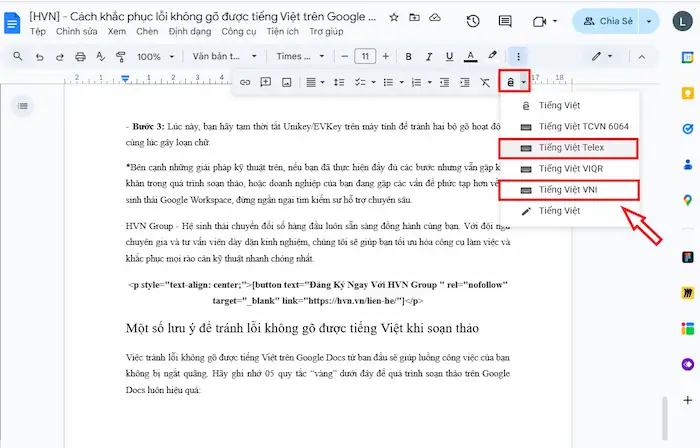Select Tiếng Việt Telex input method
This screenshot has width=700, height=448.
pos(570,148)
